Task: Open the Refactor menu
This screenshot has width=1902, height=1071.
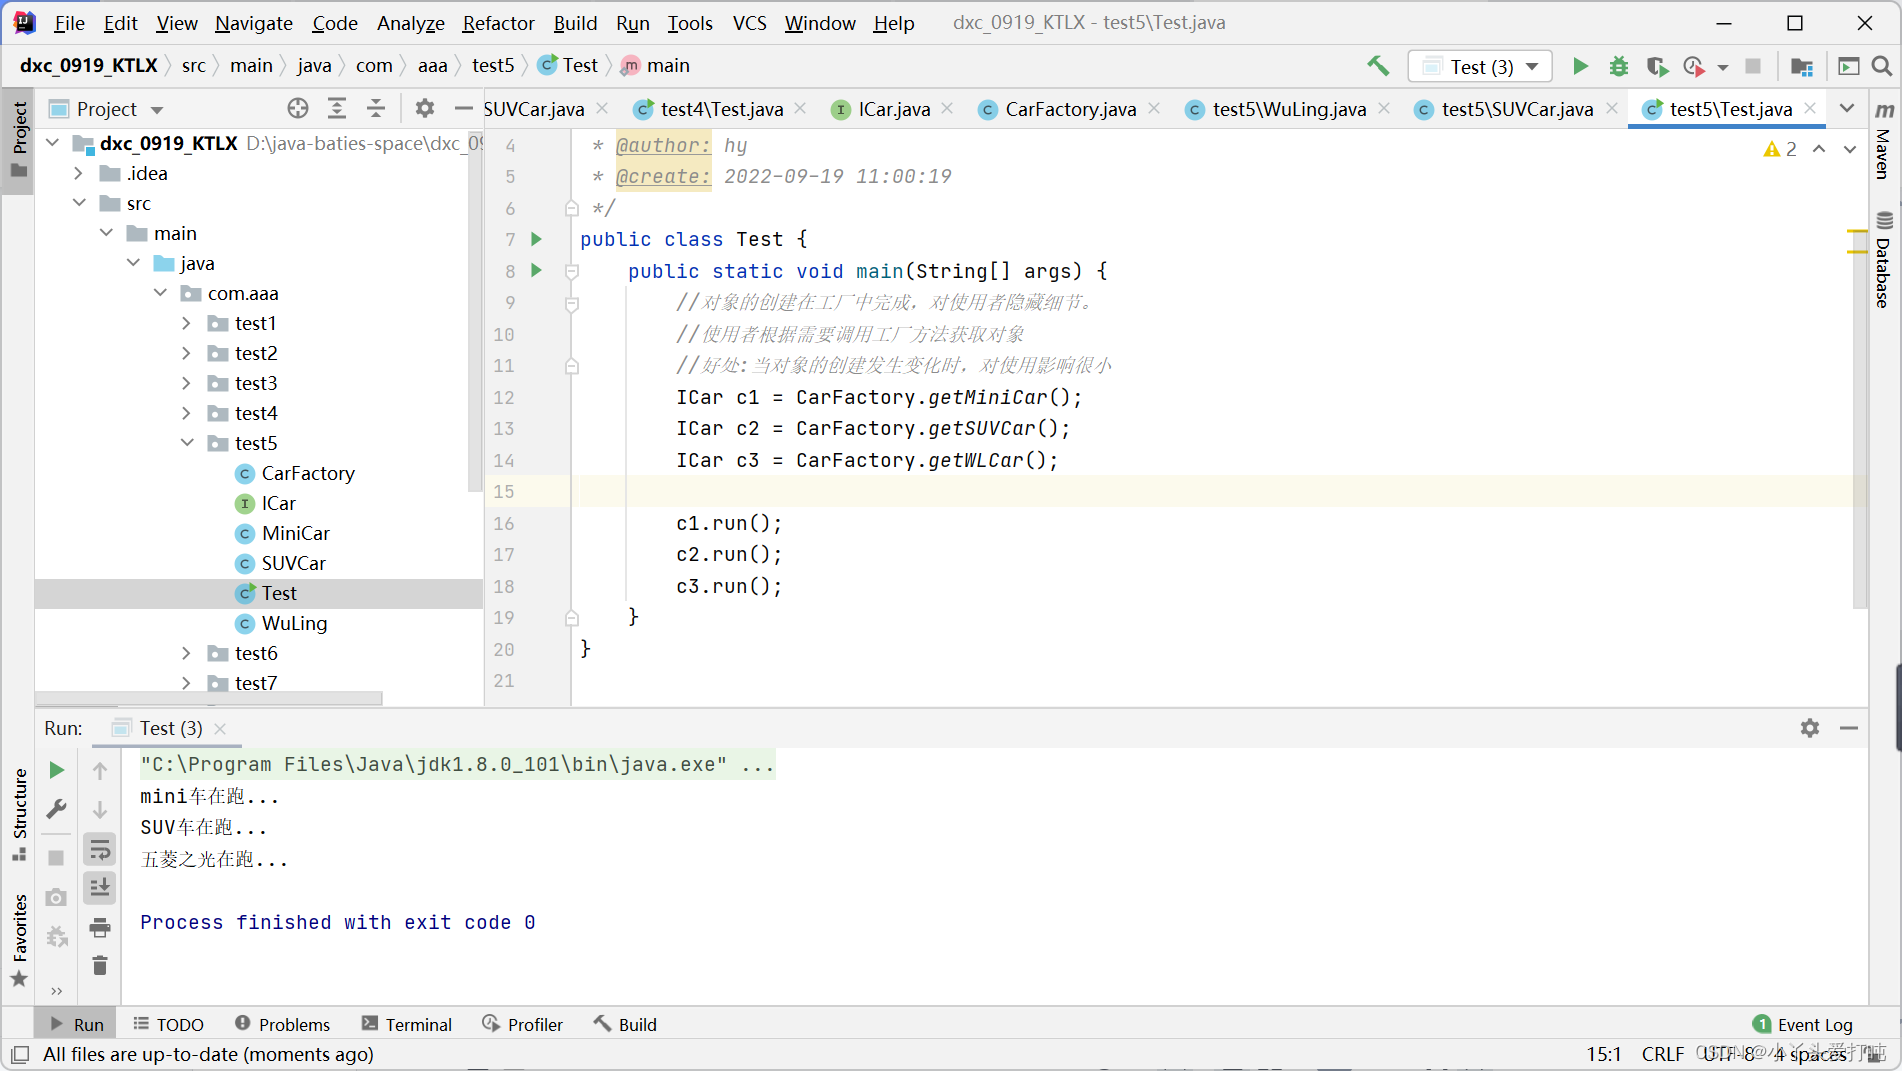Action: point(498,22)
